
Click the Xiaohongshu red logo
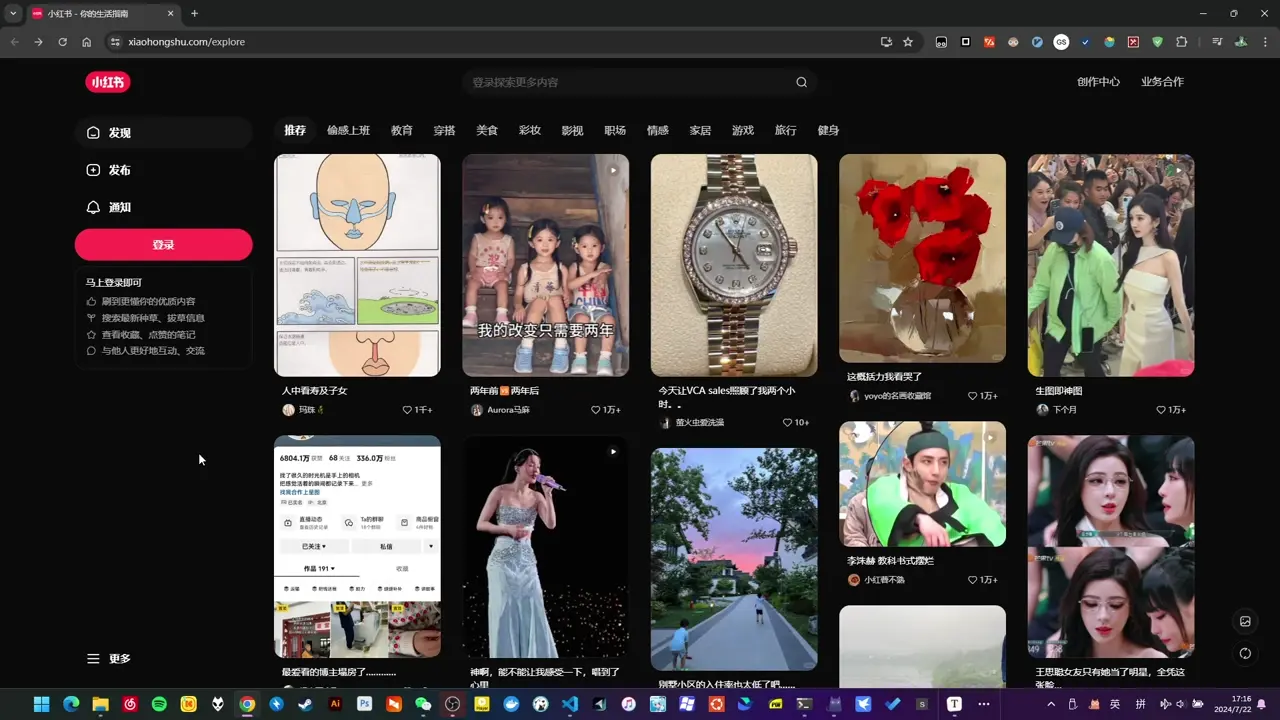click(108, 82)
